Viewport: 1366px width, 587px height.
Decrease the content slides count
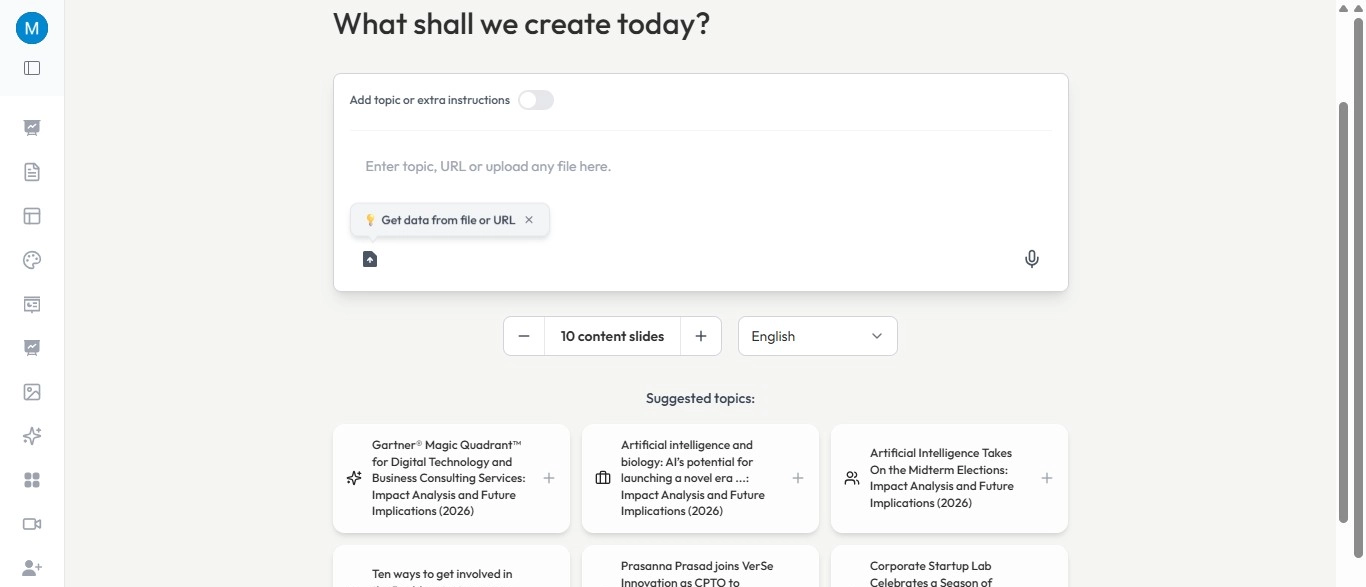pyautogui.click(x=524, y=336)
